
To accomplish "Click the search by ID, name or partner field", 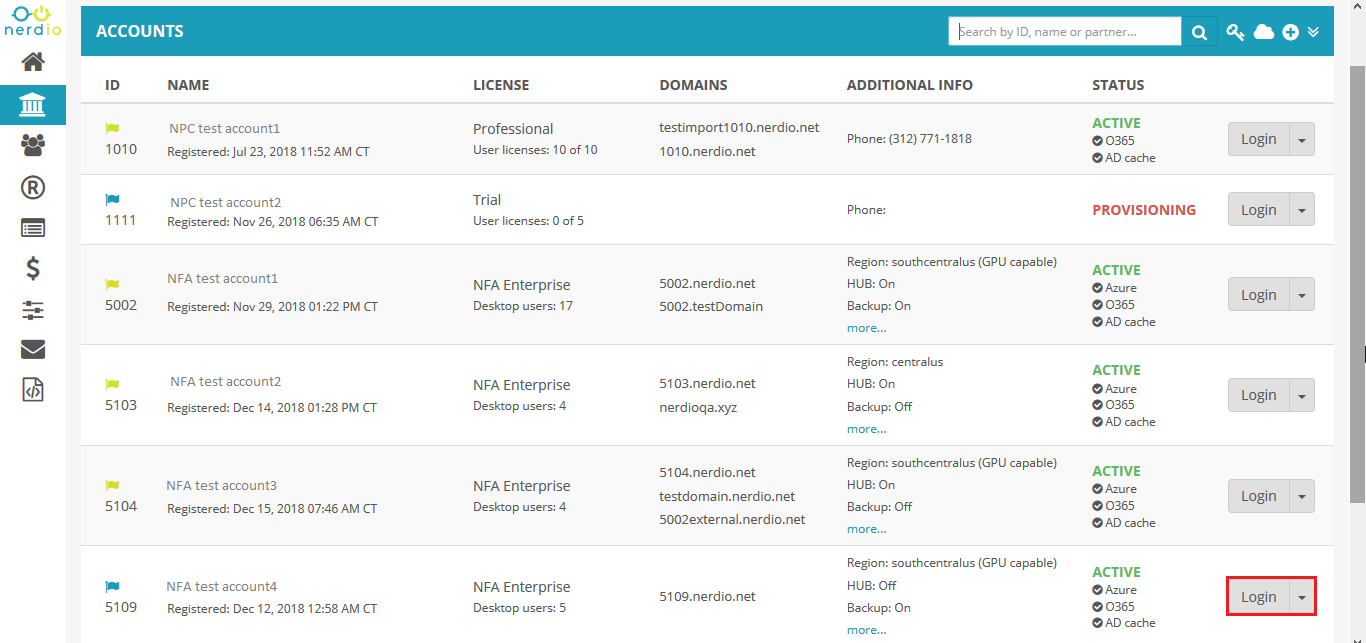I will [x=1065, y=32].
